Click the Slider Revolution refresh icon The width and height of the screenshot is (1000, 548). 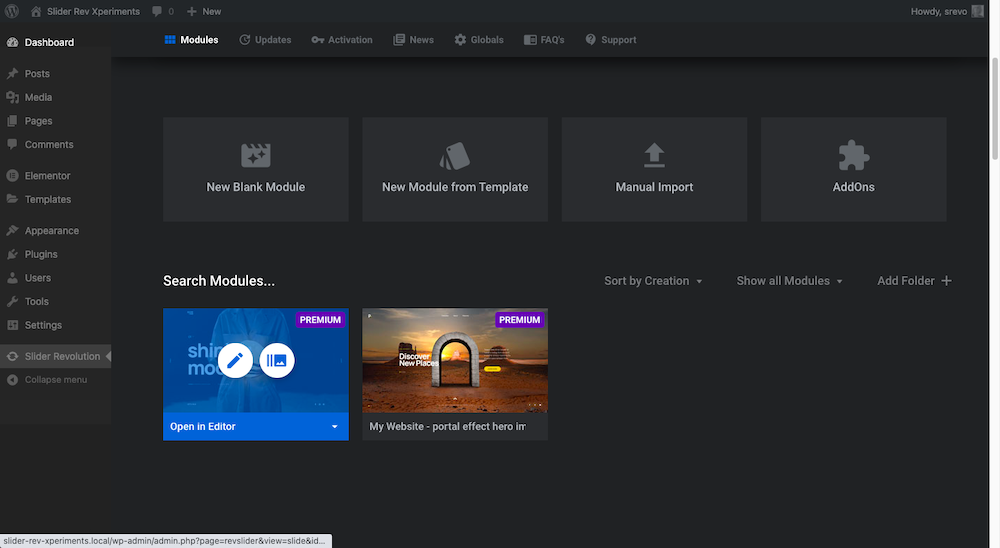(x=12, y=356)
